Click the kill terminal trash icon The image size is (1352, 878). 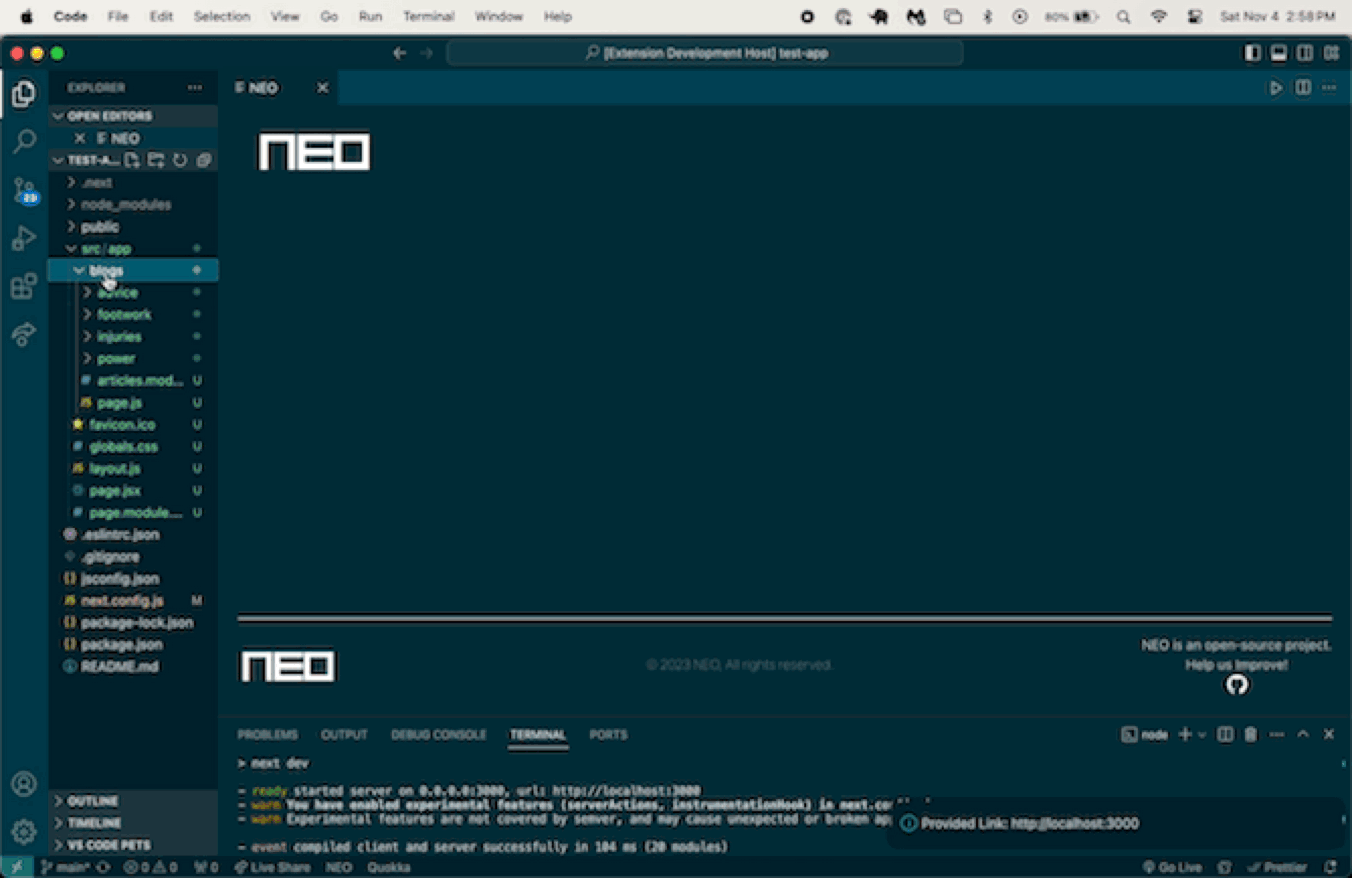click(1250, 735)
